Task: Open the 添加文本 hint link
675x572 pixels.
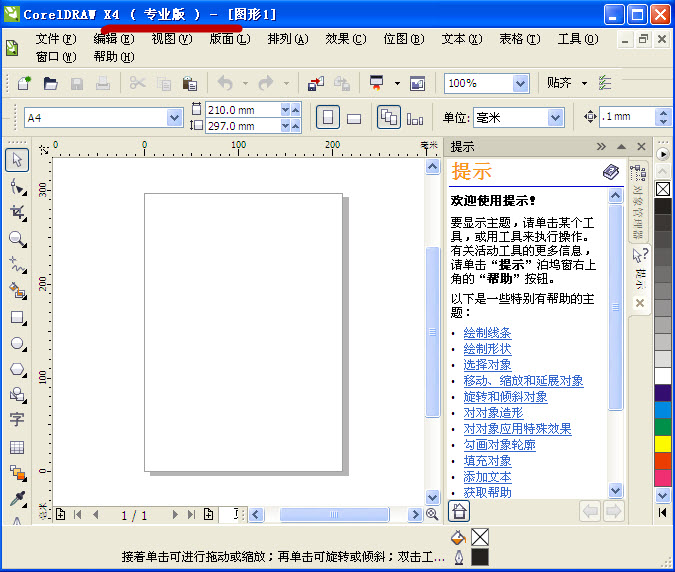Action: pos(487,477)
